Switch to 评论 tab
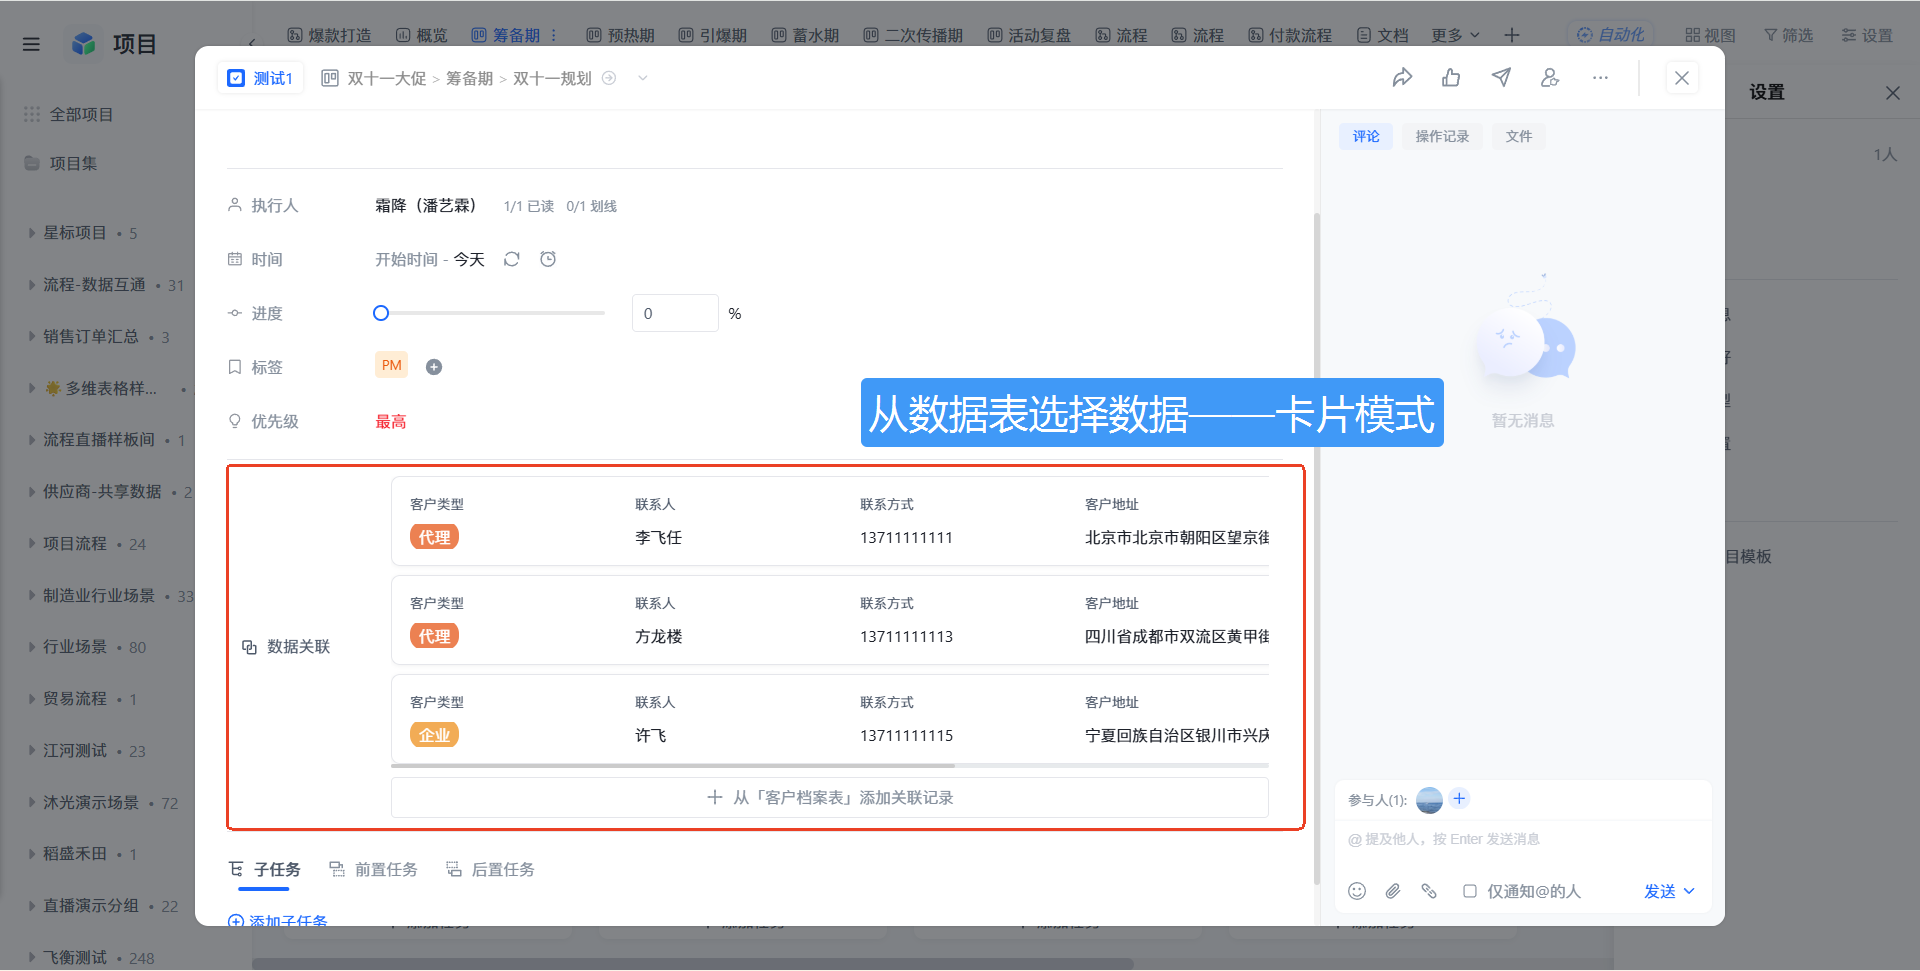Viewport: 1920px width, 971px height. tap(1366, 136)
